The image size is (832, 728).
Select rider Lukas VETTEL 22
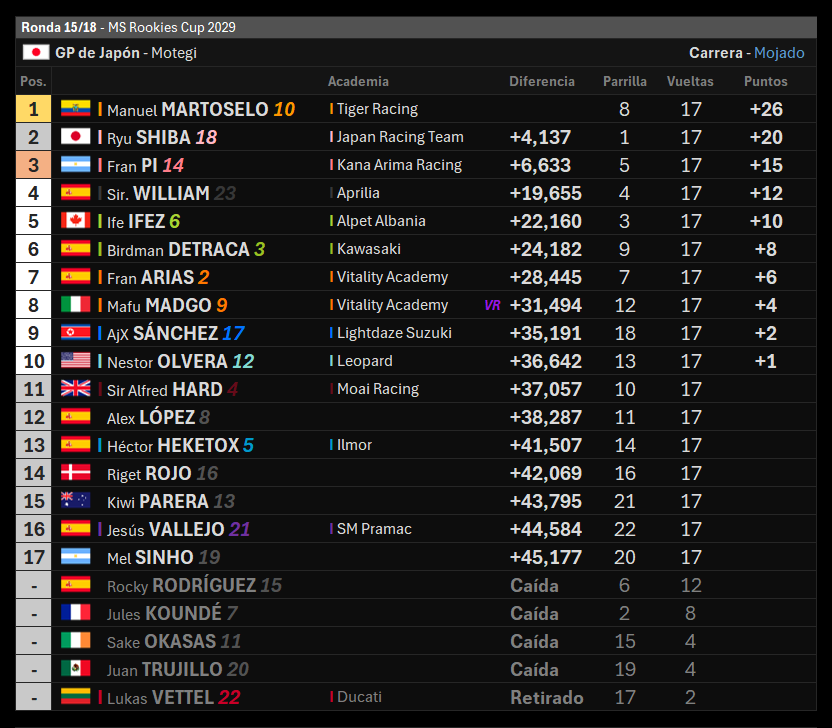[173, 697]
